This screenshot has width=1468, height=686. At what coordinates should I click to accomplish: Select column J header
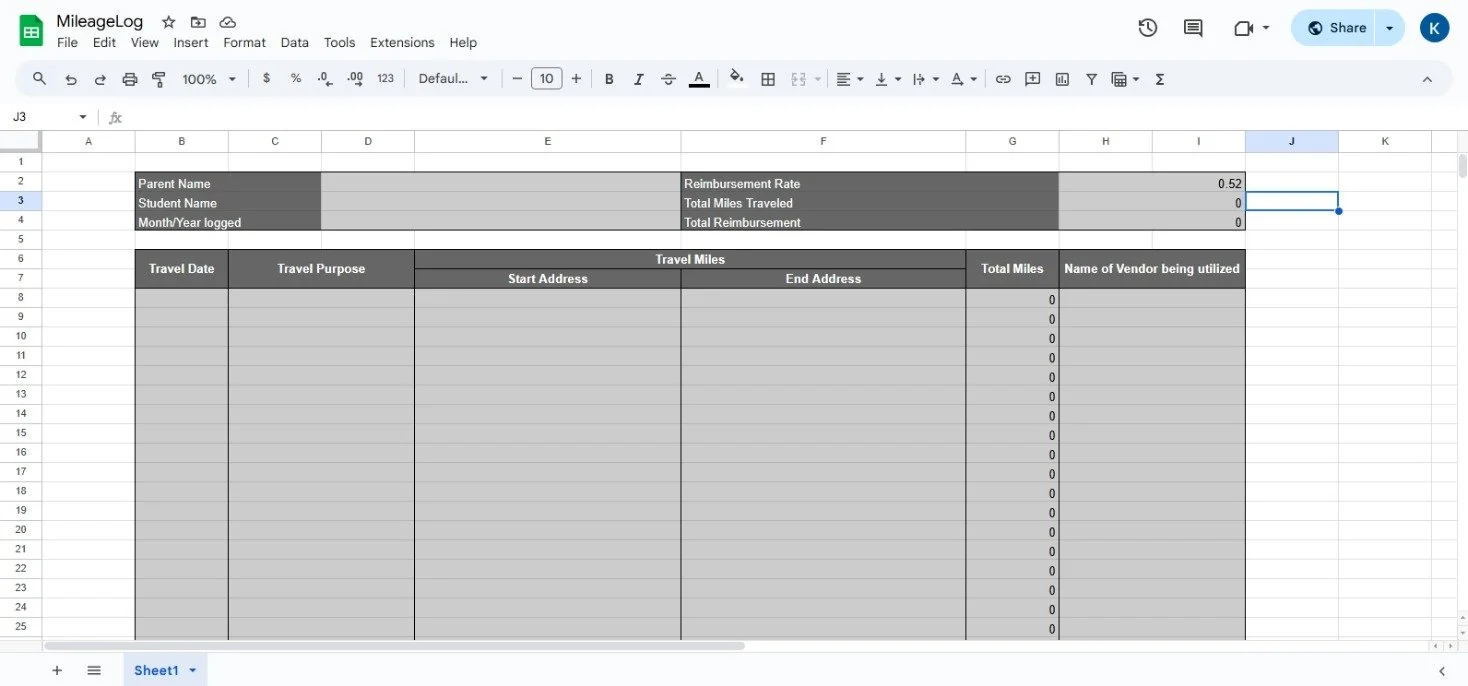(1292, 141)
